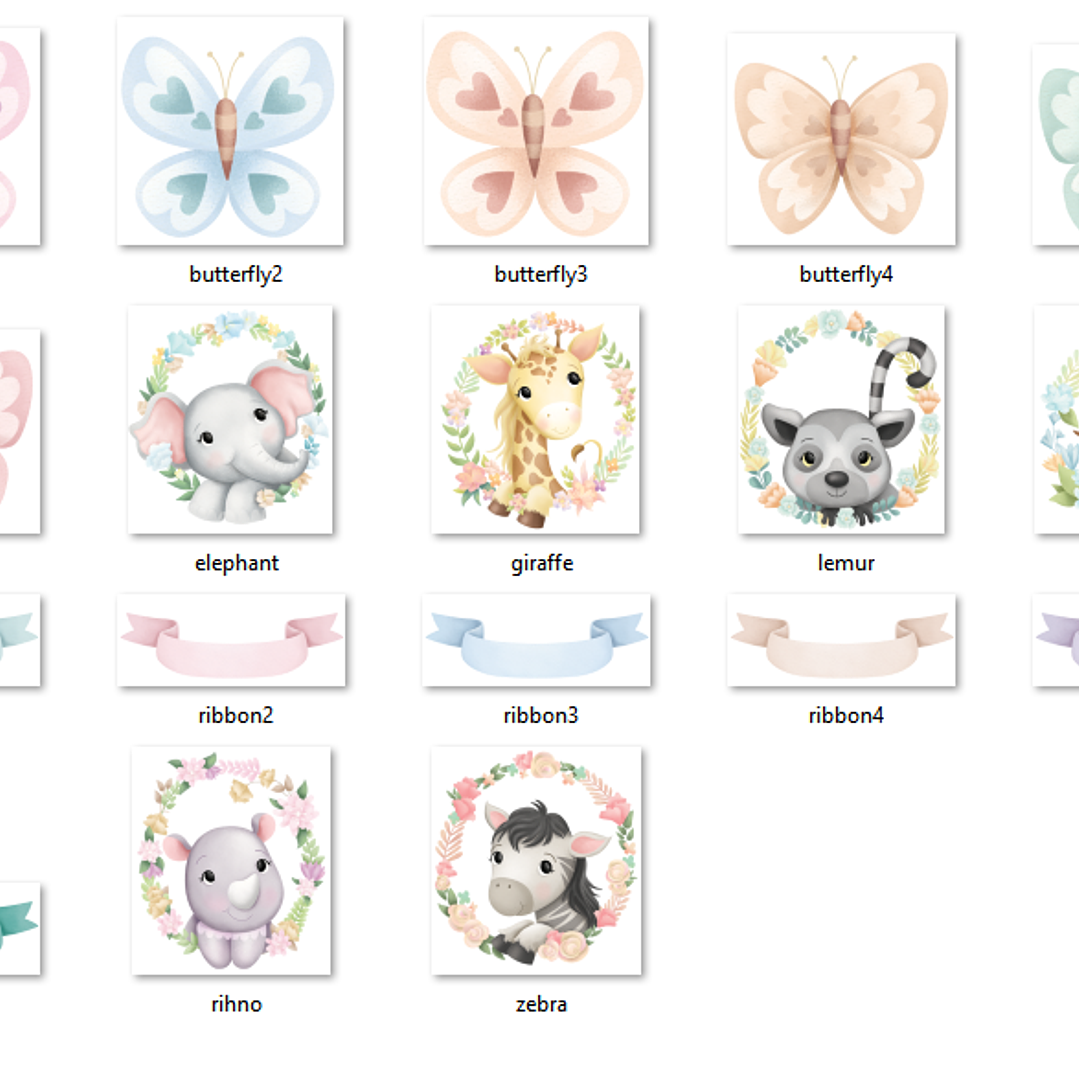The height and width of the screenshot is (1079, 1079).
Task: Select the partially visible purple ribbon thumbnail
Action: pos(1056,640)
